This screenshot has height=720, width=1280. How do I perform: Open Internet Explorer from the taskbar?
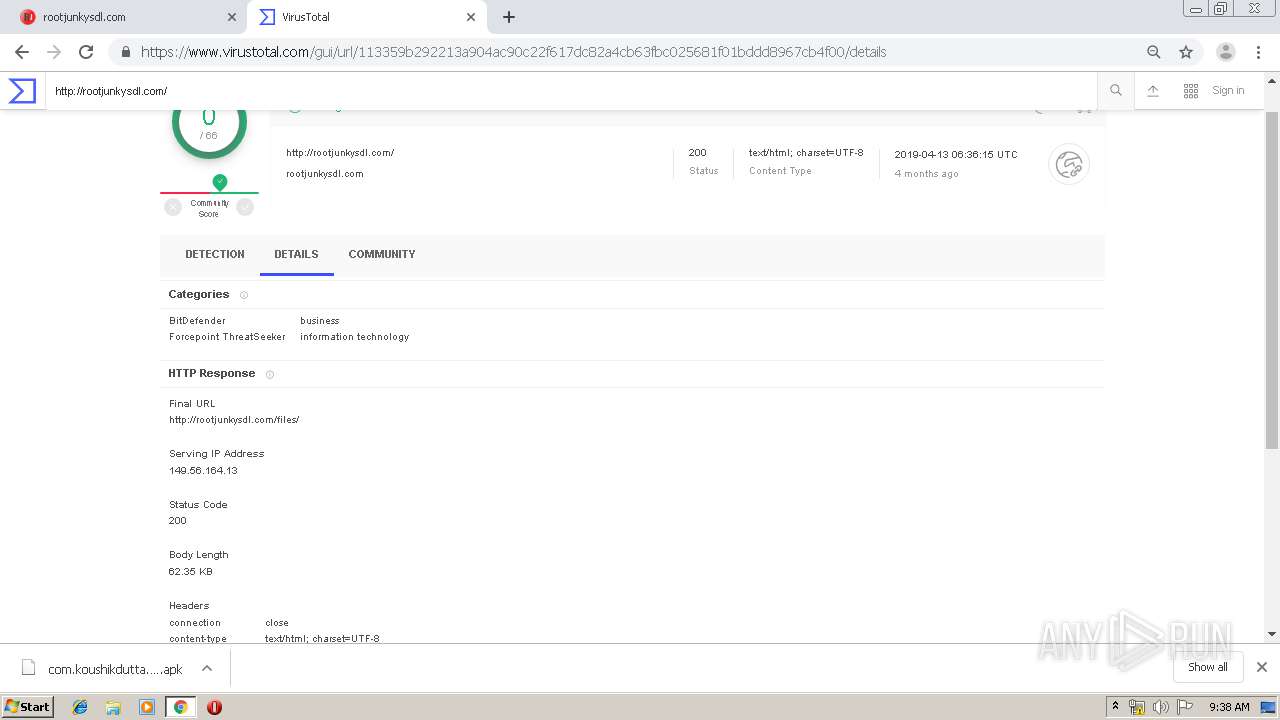(80, 707)
